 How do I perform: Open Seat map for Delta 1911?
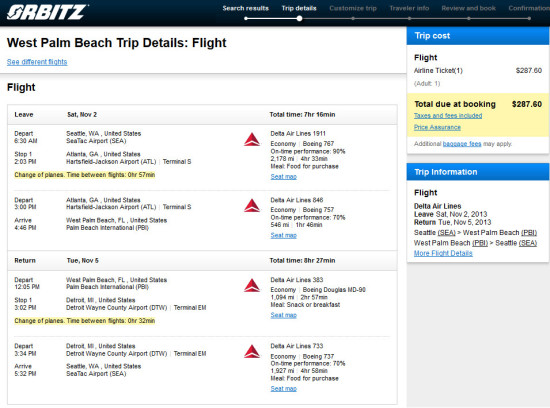click(283, 176)
